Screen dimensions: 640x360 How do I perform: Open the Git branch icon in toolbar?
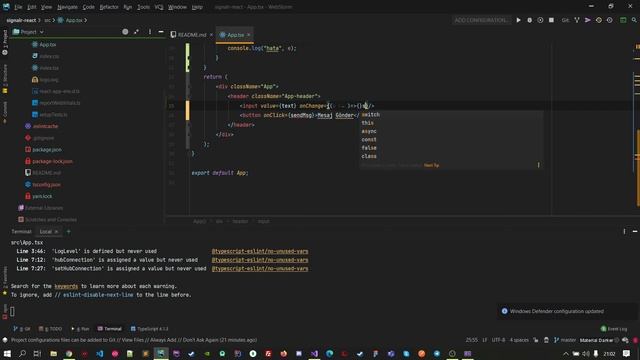577,20
